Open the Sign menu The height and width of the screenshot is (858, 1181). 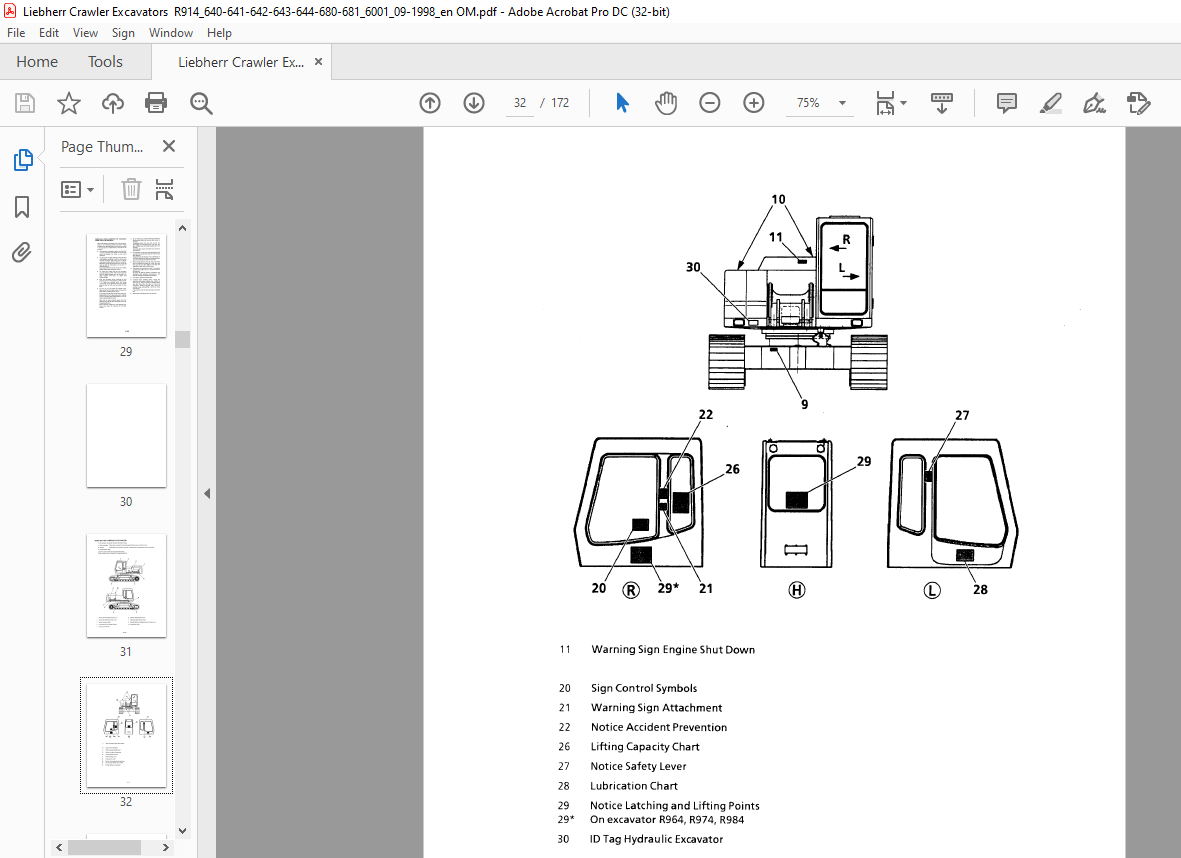coord(123,32)
